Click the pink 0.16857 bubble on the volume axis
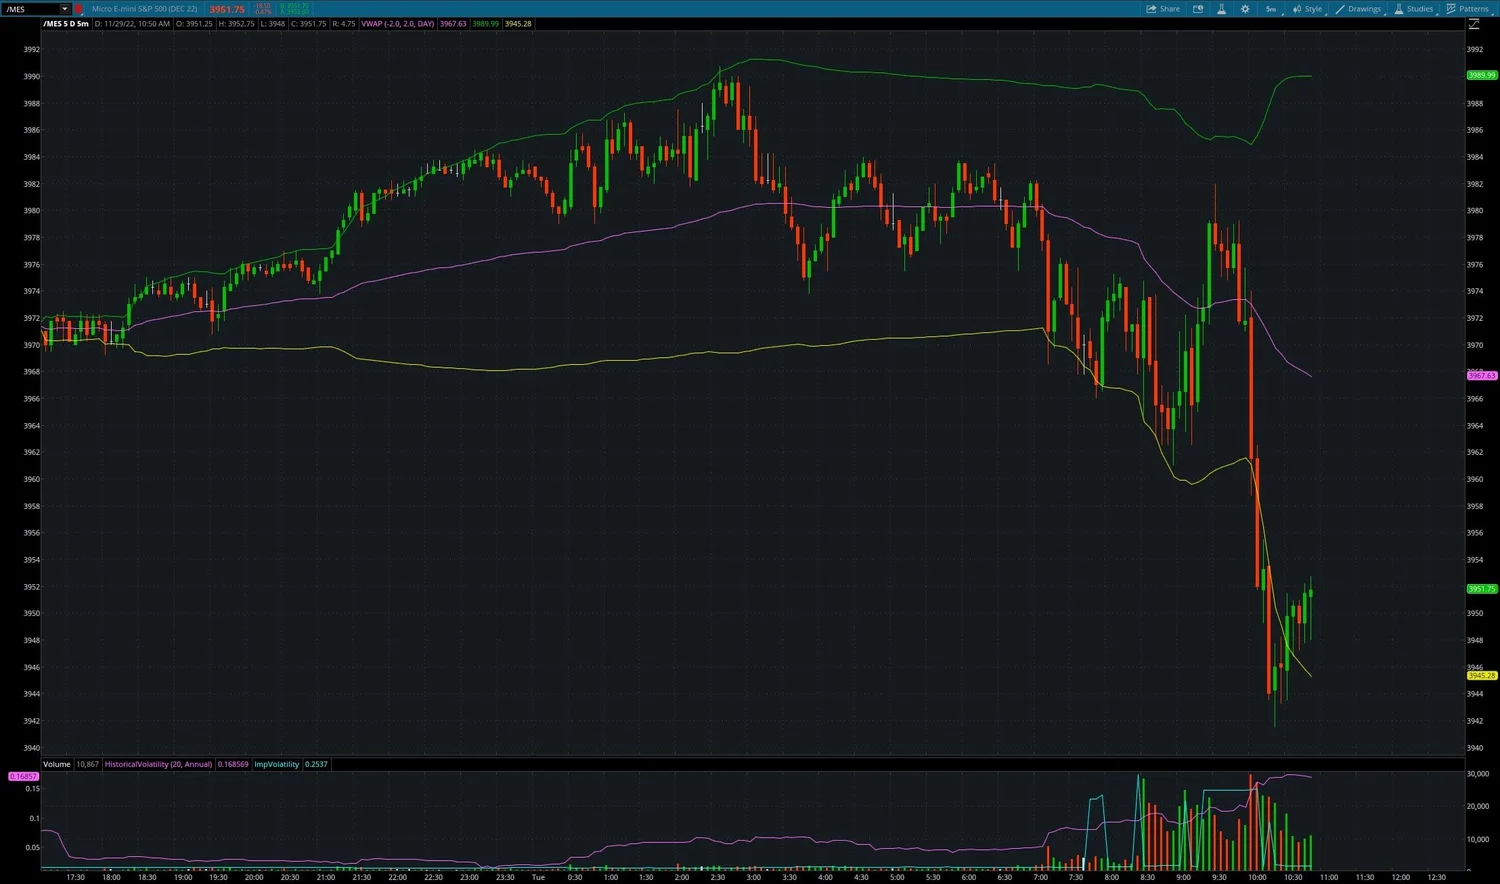This screenshot has height=884, width=1500. (x=22, y=776)
